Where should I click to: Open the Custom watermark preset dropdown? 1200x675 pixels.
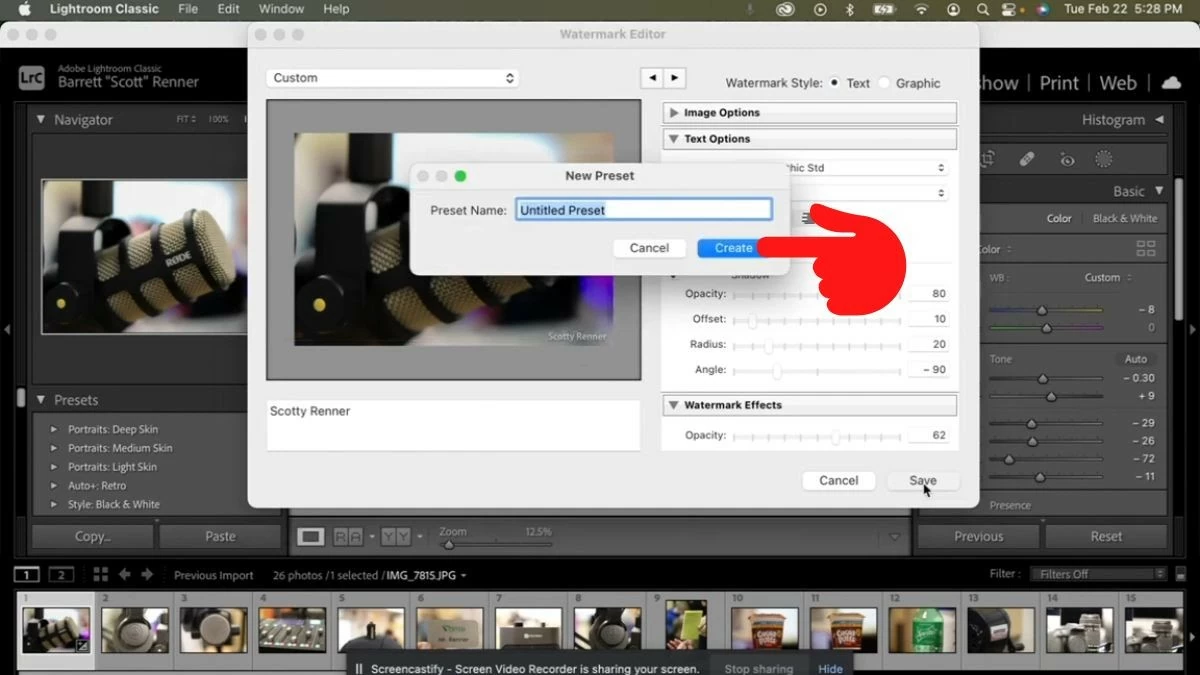coord(392,77)
